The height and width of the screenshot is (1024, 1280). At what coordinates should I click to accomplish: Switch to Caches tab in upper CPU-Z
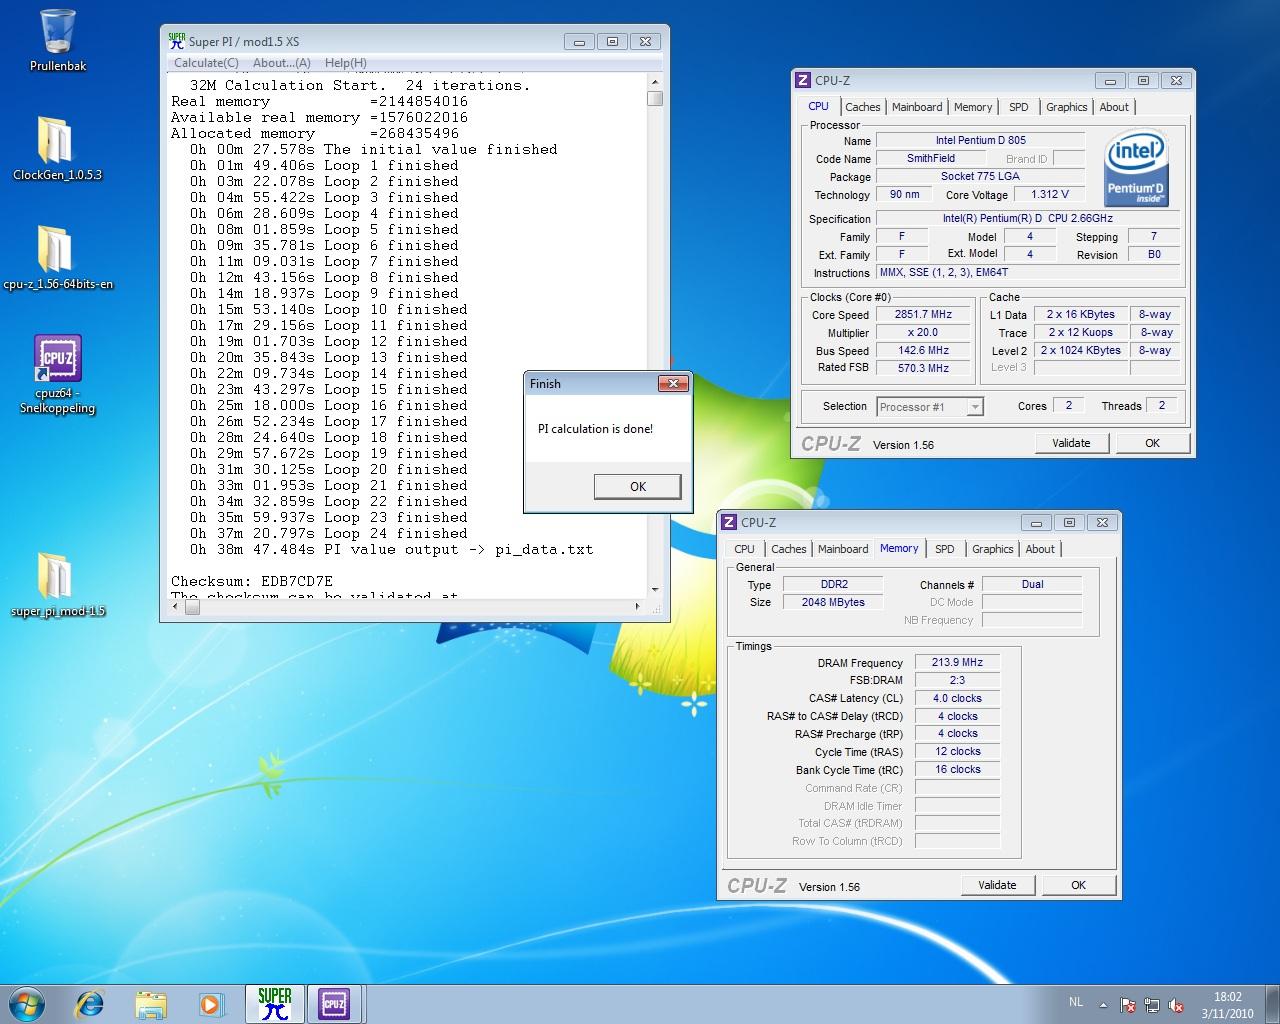tap(862, 107)
